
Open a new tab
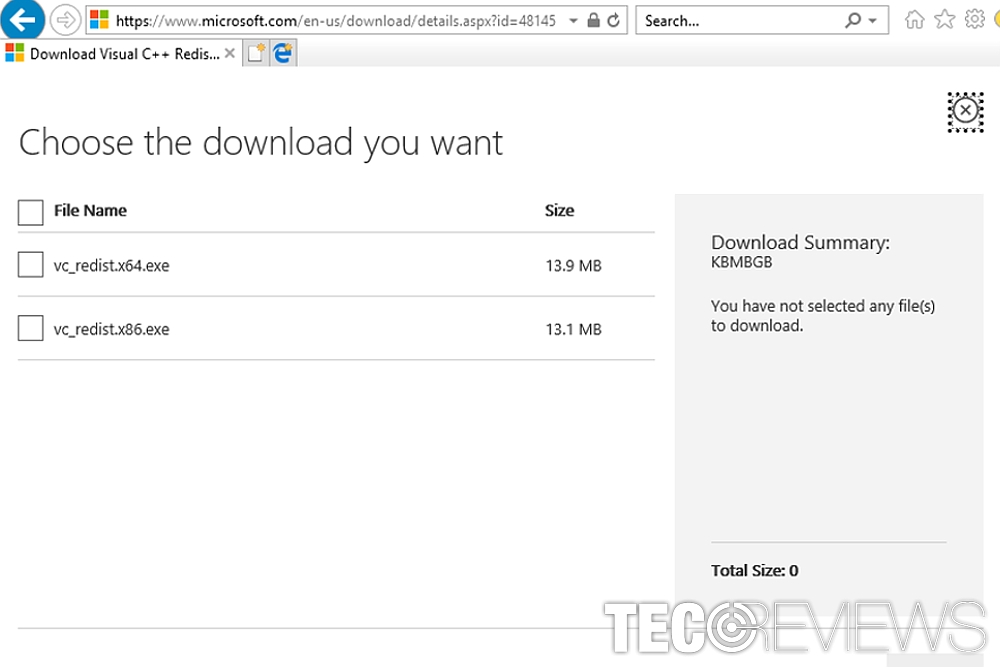tap(256, 53)
